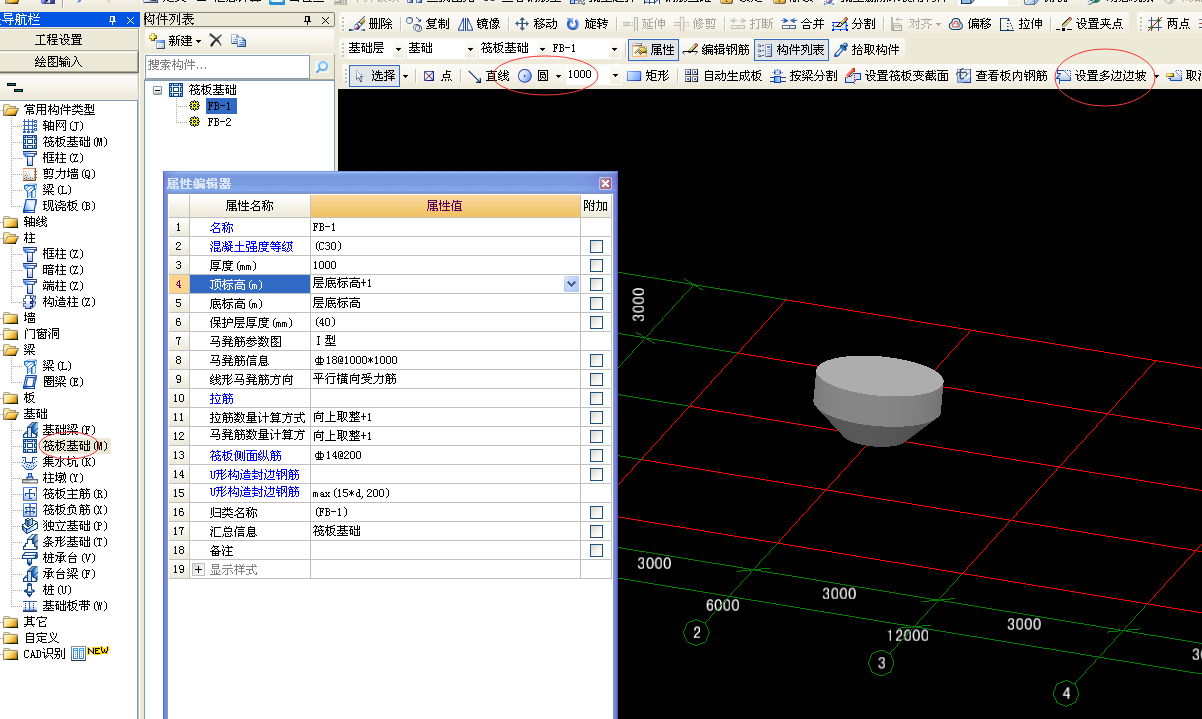Click 设置夹点 tool
Screen dimensions: 1202x719
pos(1090,24)
